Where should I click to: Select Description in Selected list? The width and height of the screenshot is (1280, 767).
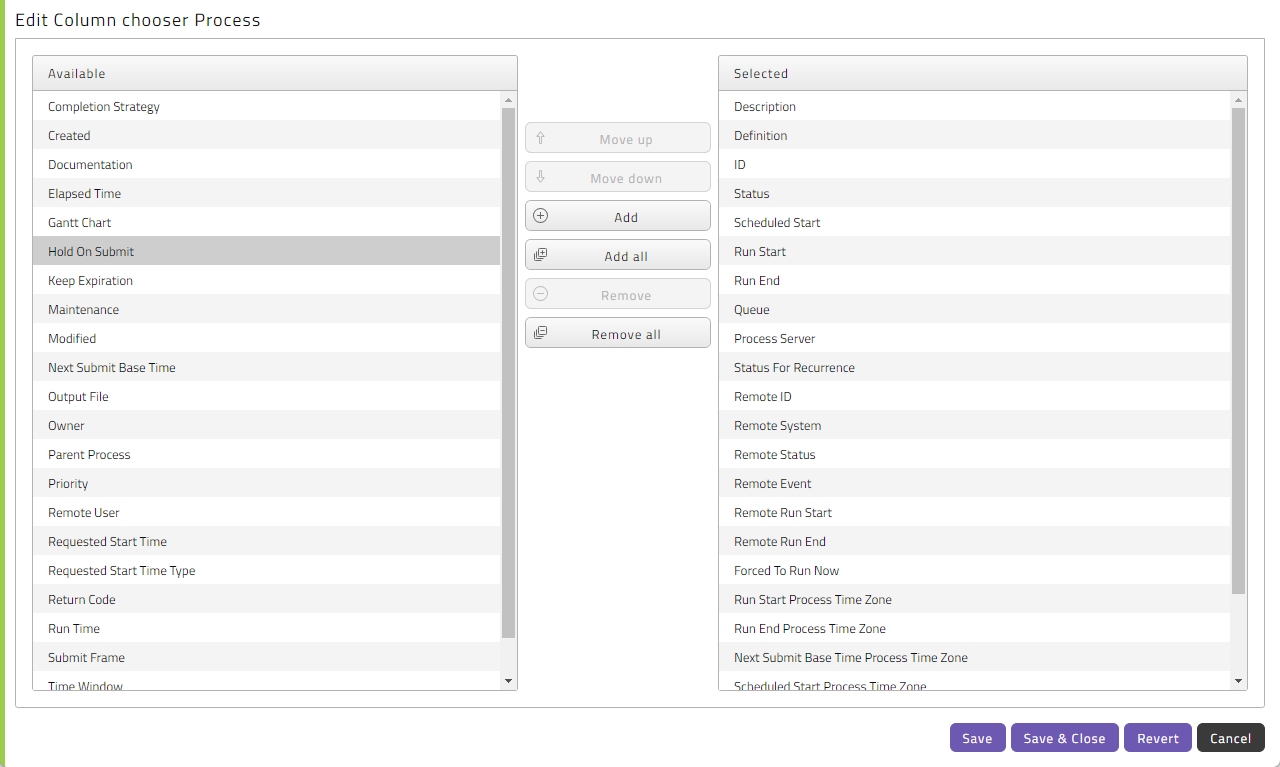click(x=975, y=106)
